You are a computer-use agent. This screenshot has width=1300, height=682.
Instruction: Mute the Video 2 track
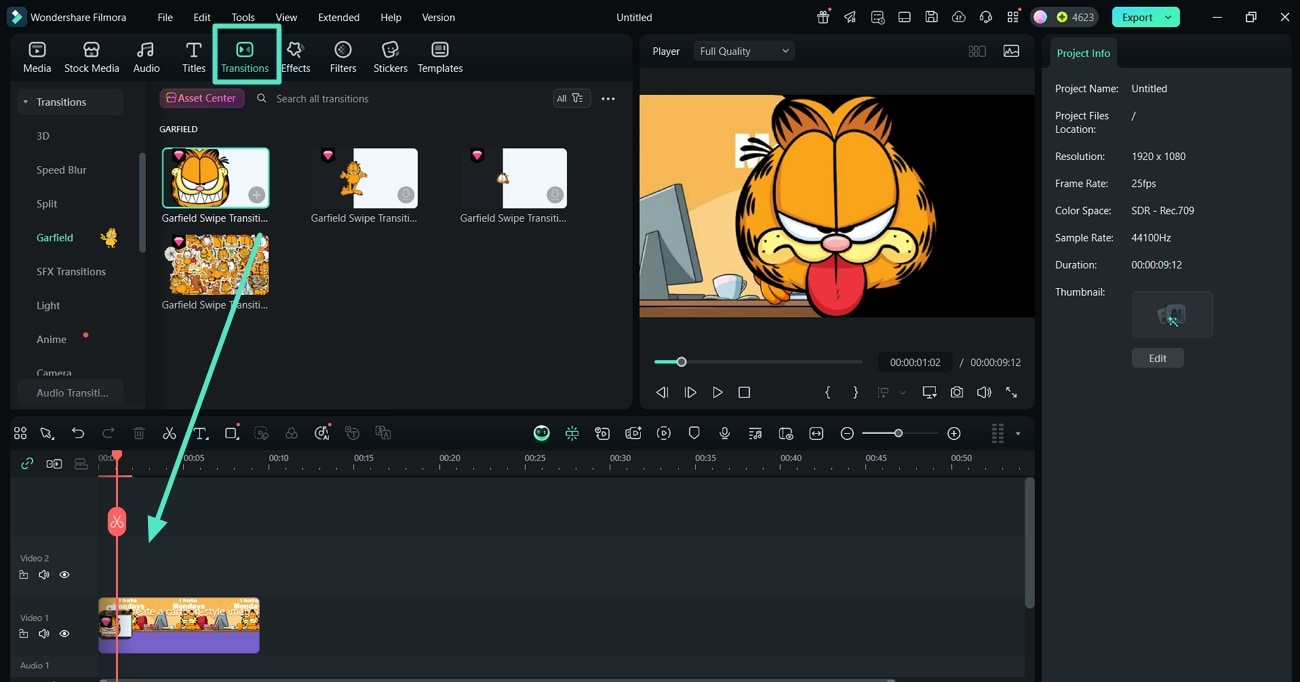point(44,575)
